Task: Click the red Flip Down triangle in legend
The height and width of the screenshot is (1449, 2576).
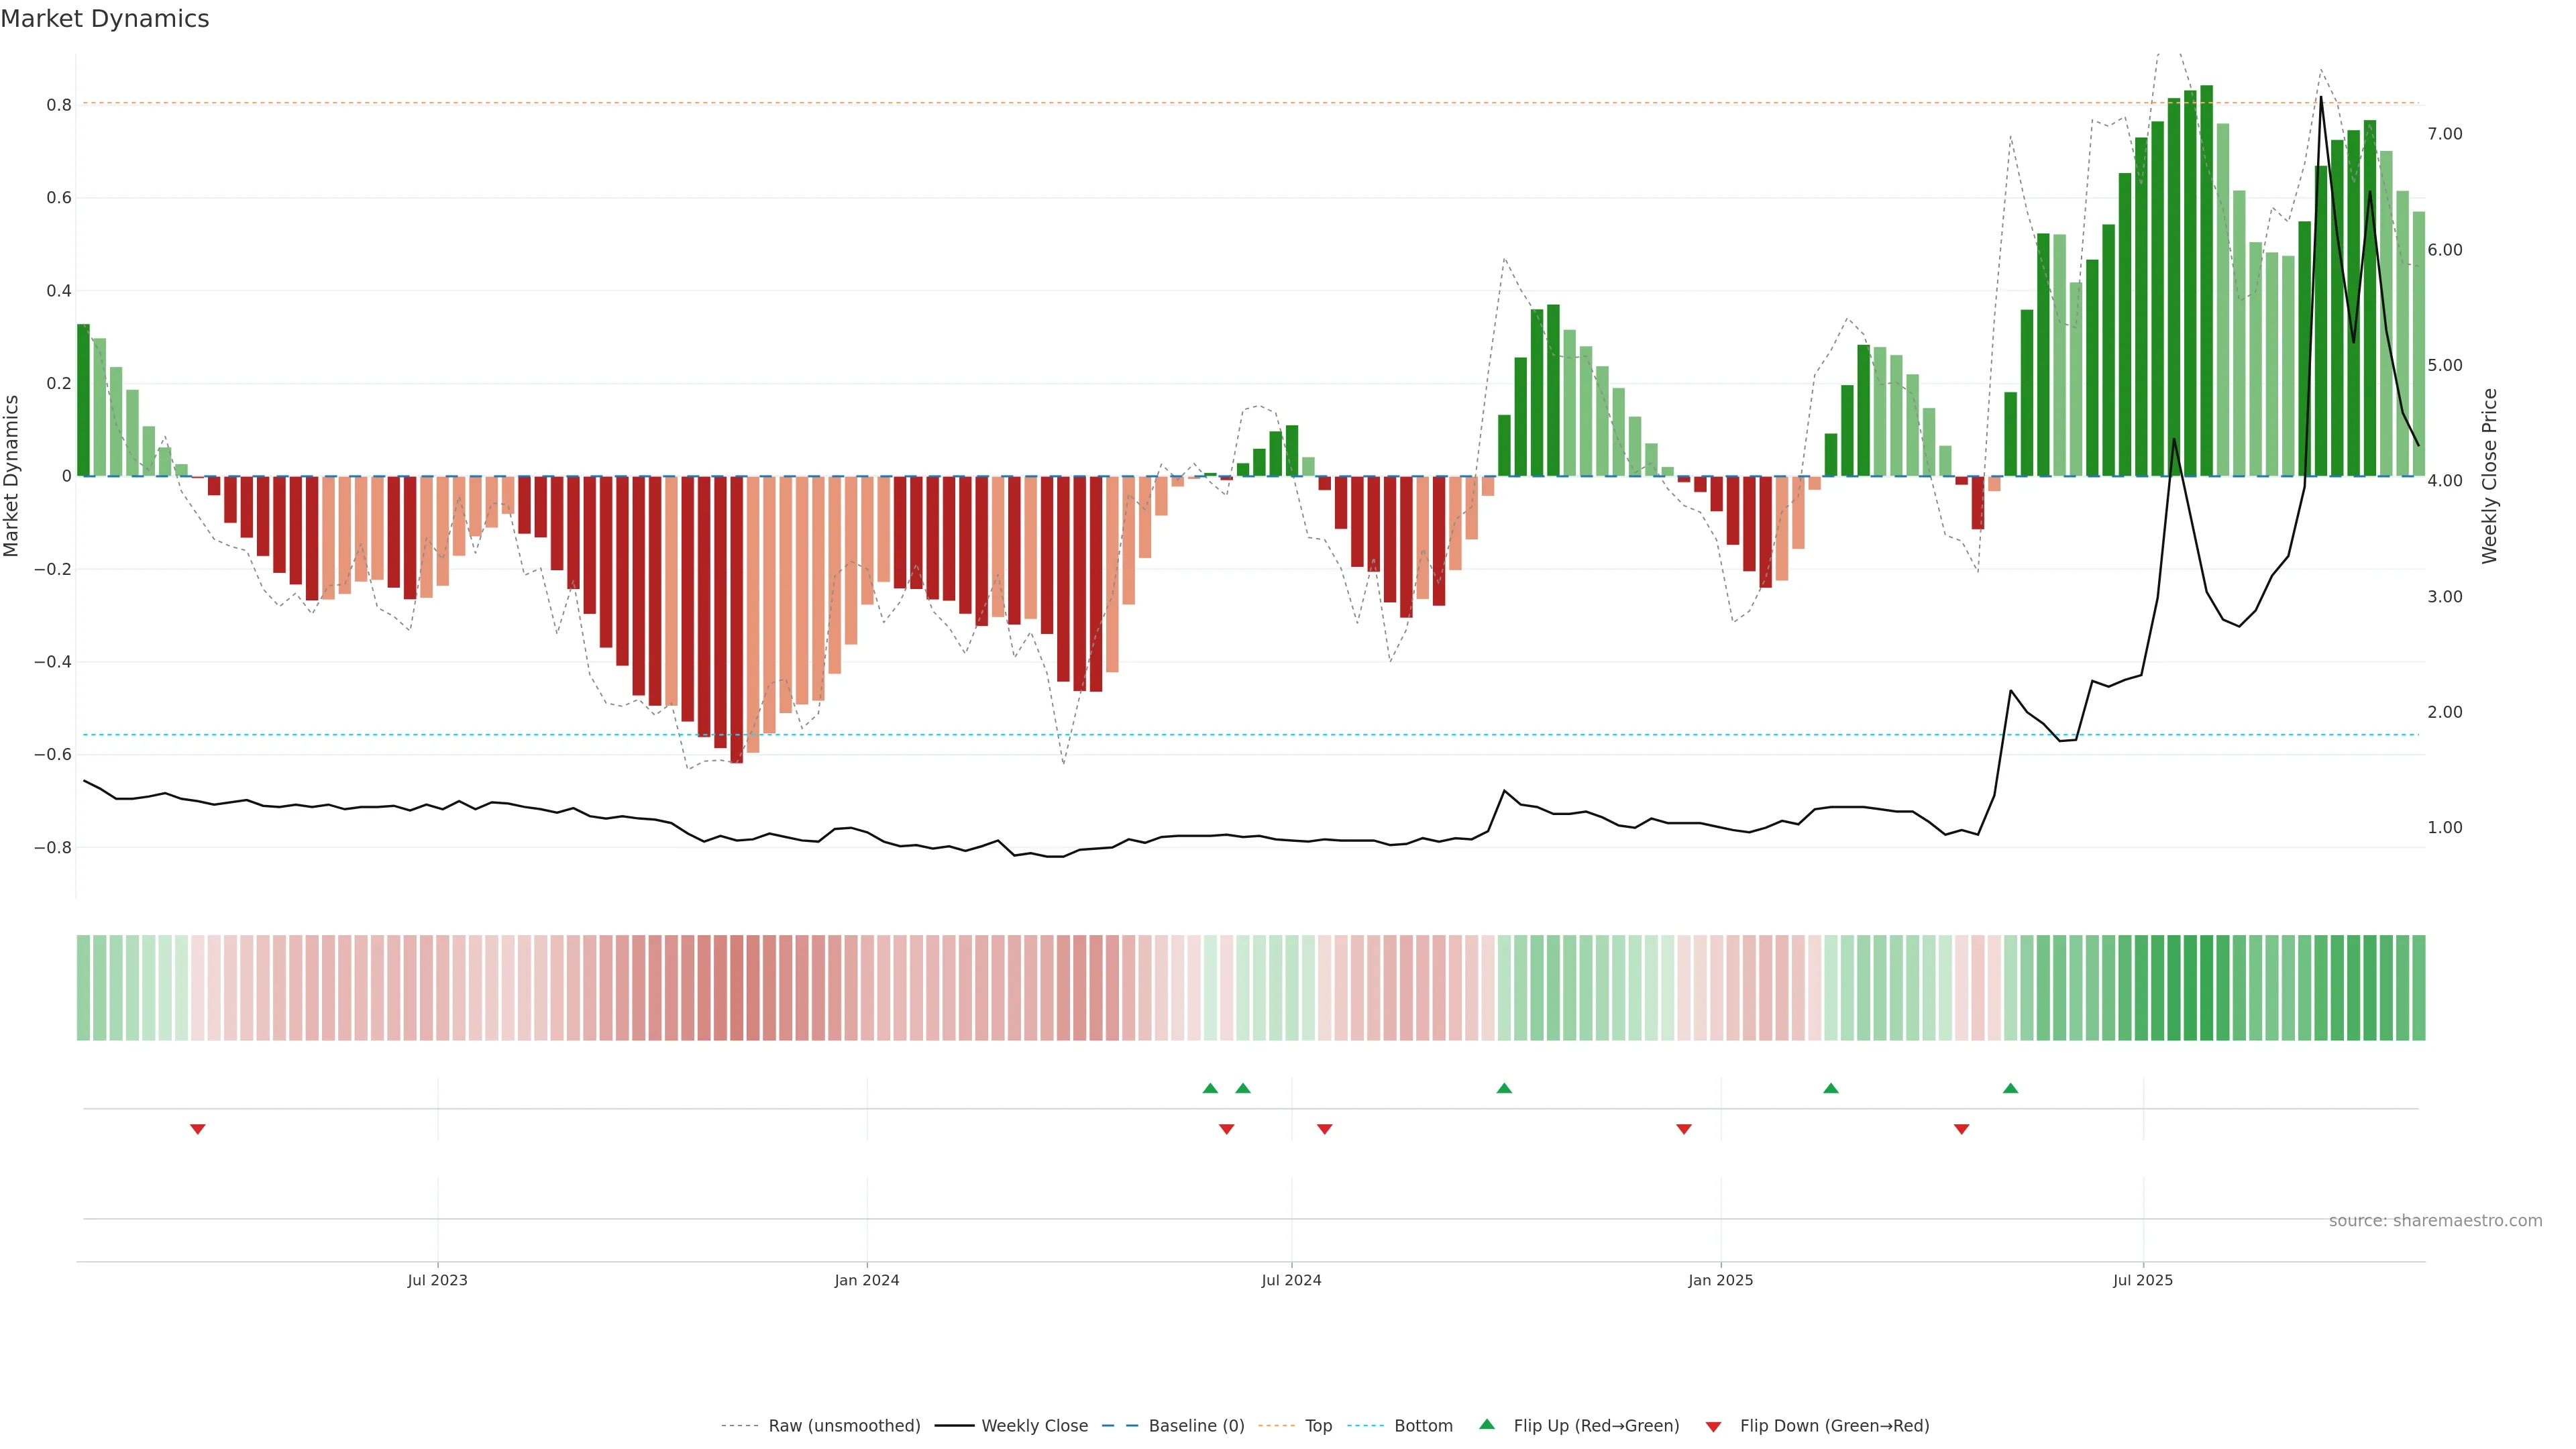Action: click(x=1713, y=1427)
